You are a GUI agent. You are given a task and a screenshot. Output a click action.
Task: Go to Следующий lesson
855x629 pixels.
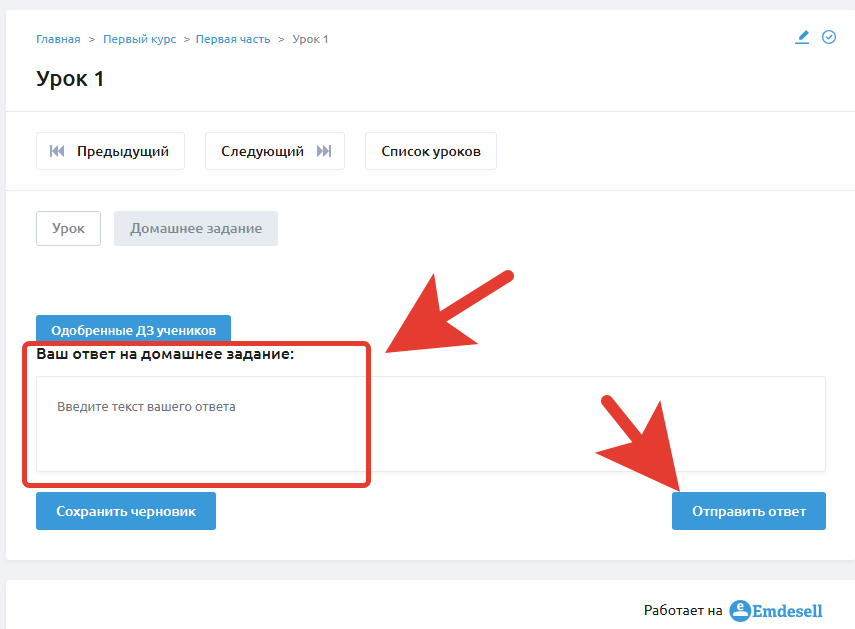pos(275,151)
